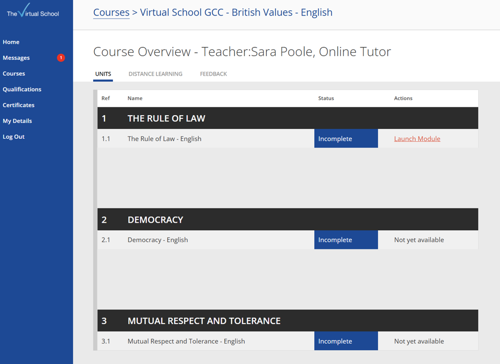Open Messages in the sidebar

point(16,58)
